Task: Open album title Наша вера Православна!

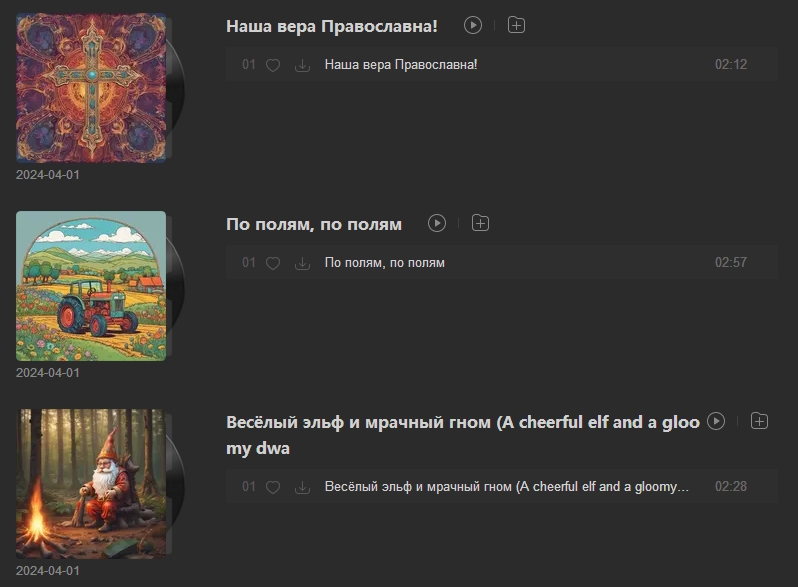Action: coord(332,26)
